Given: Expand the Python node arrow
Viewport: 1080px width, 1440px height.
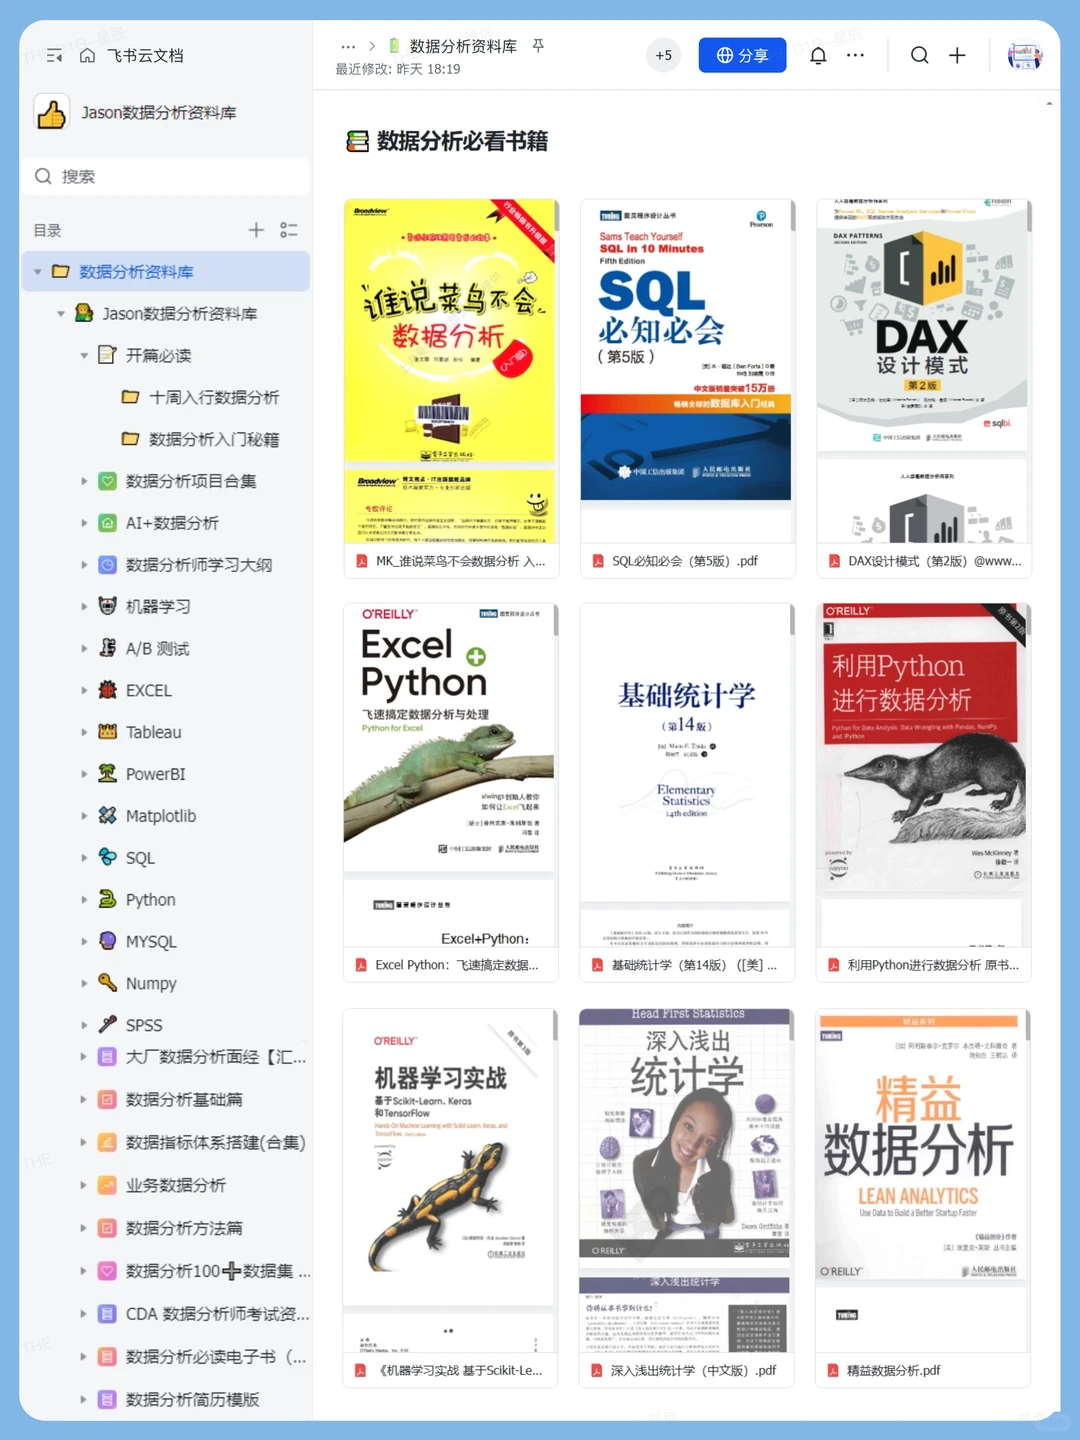Looking at the screenshot, I should click(84, 900).
